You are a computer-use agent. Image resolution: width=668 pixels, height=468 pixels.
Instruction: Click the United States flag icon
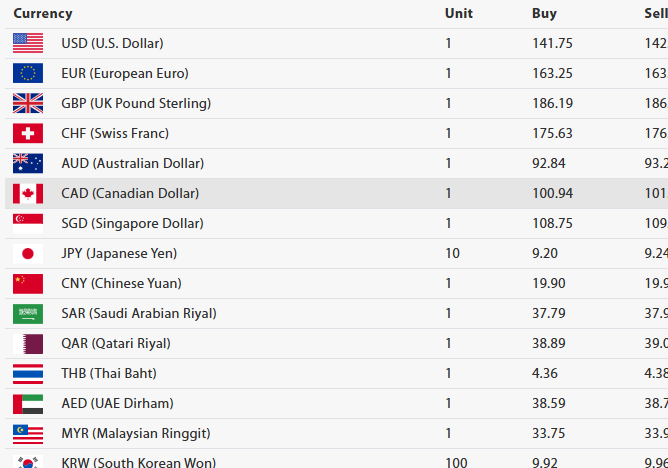28,43
